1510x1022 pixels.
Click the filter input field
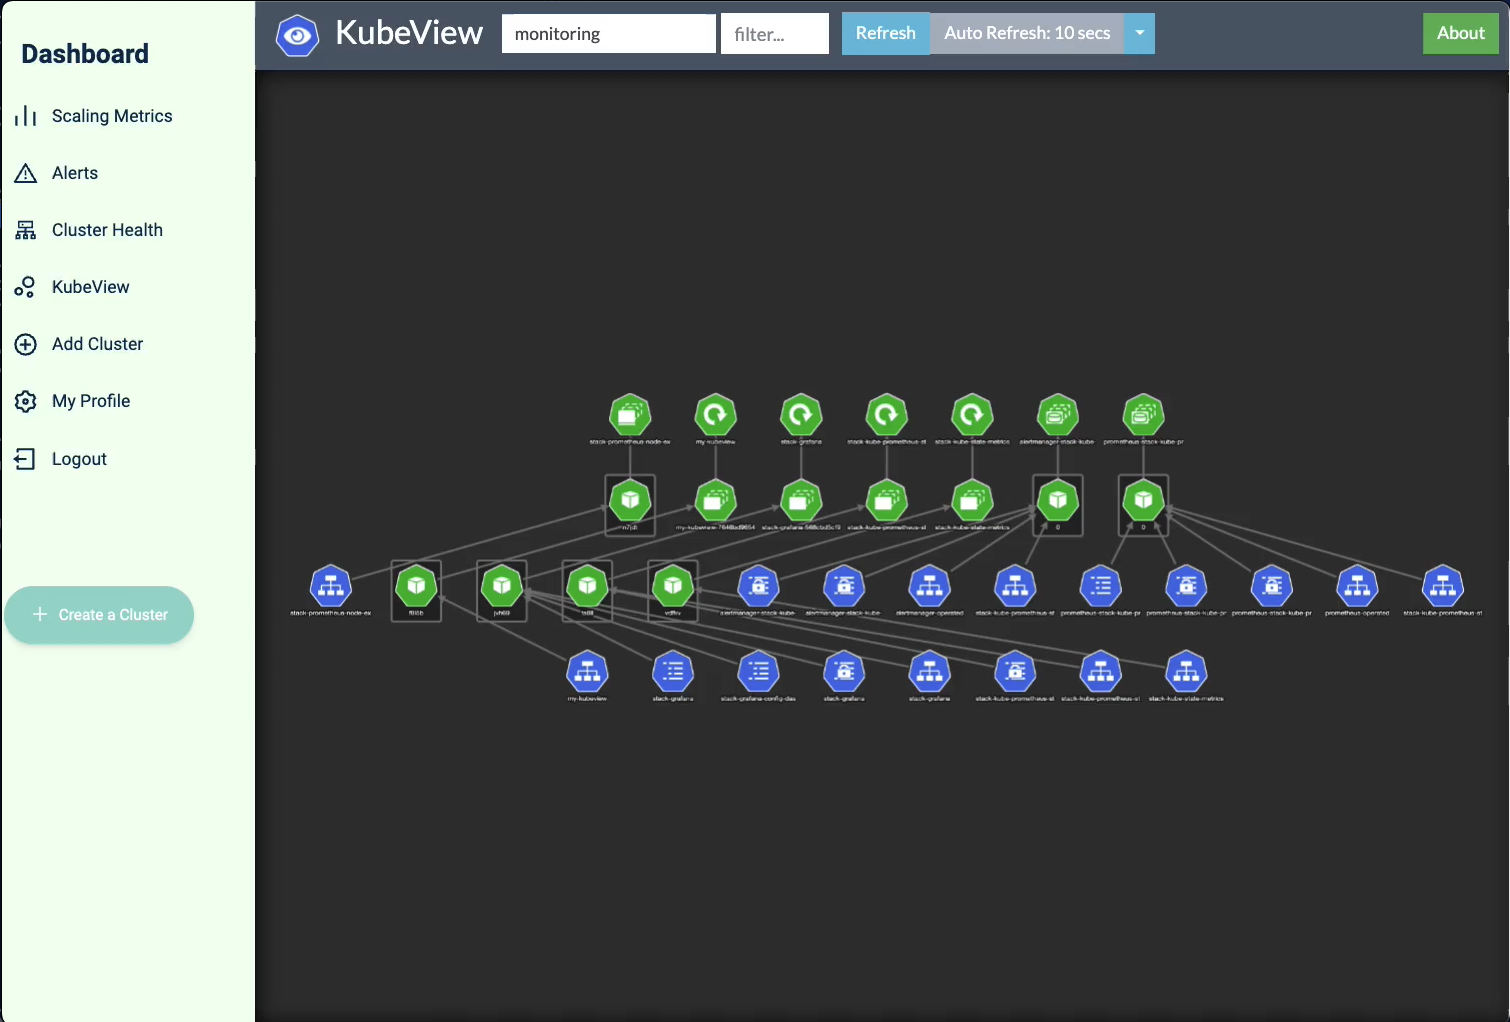[x=775, y=34]
